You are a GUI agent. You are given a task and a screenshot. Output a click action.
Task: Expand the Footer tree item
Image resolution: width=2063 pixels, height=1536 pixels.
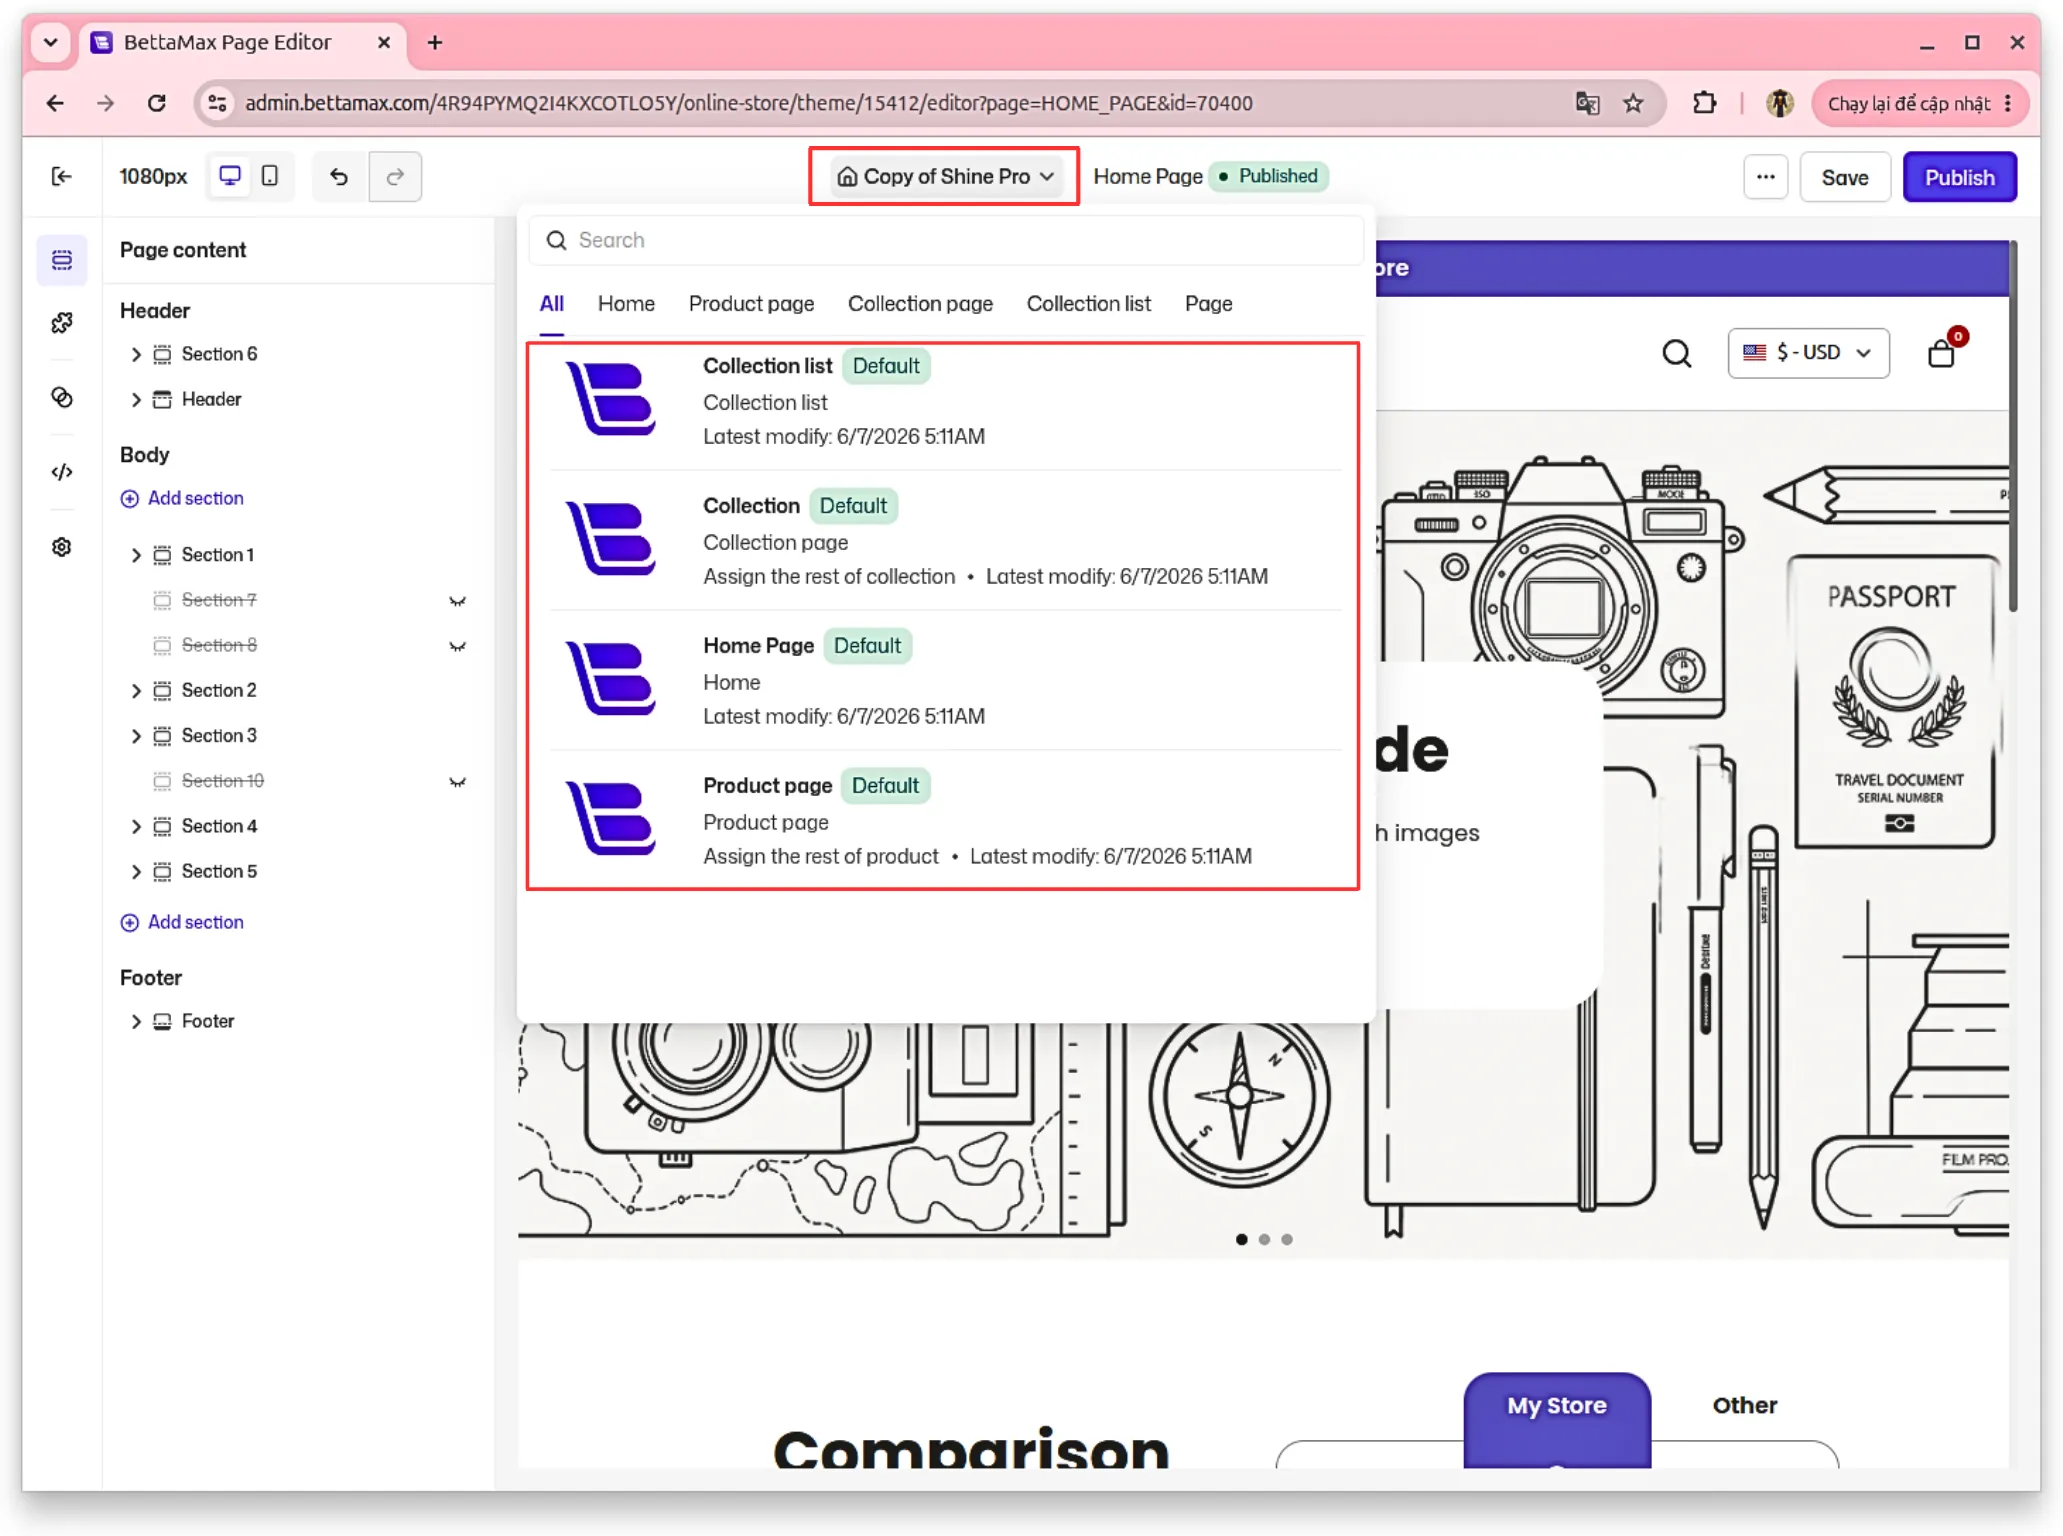pos(136,1022)
